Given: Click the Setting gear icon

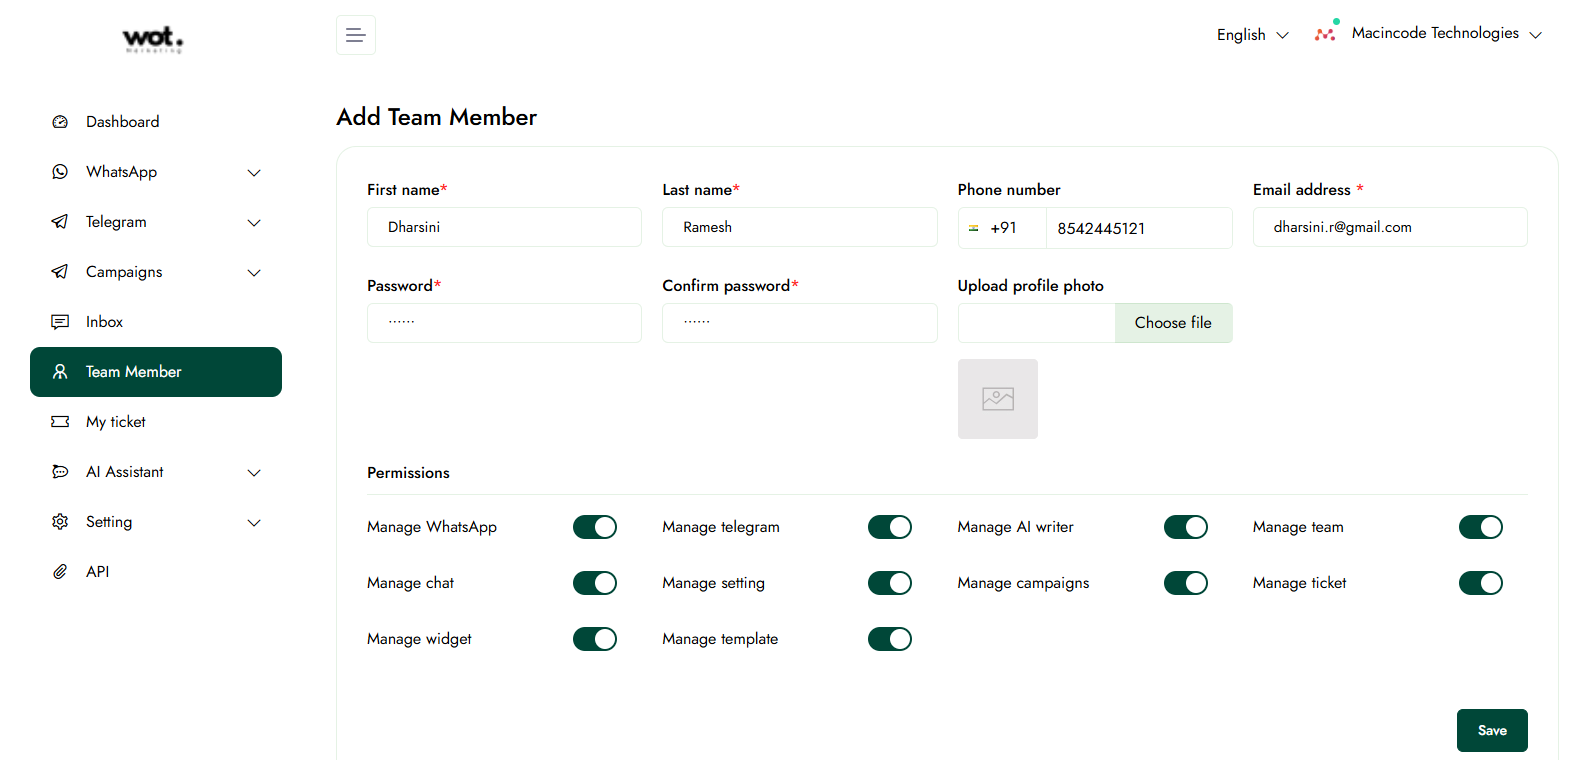Looking at the screenshot, I should point(60,522).
